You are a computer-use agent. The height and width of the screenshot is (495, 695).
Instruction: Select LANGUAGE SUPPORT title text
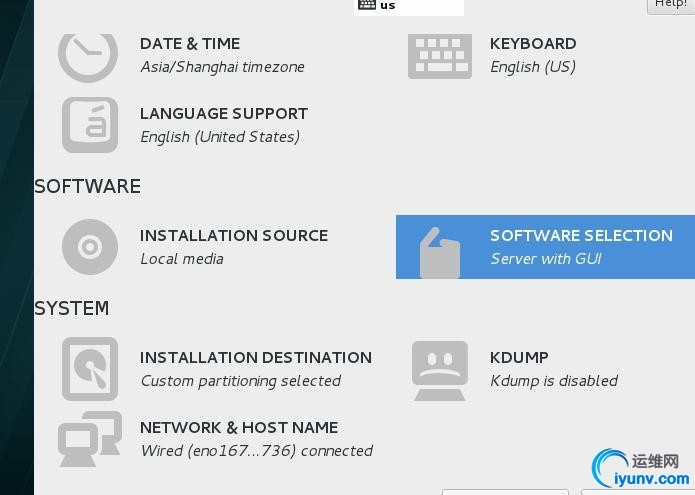224,114
